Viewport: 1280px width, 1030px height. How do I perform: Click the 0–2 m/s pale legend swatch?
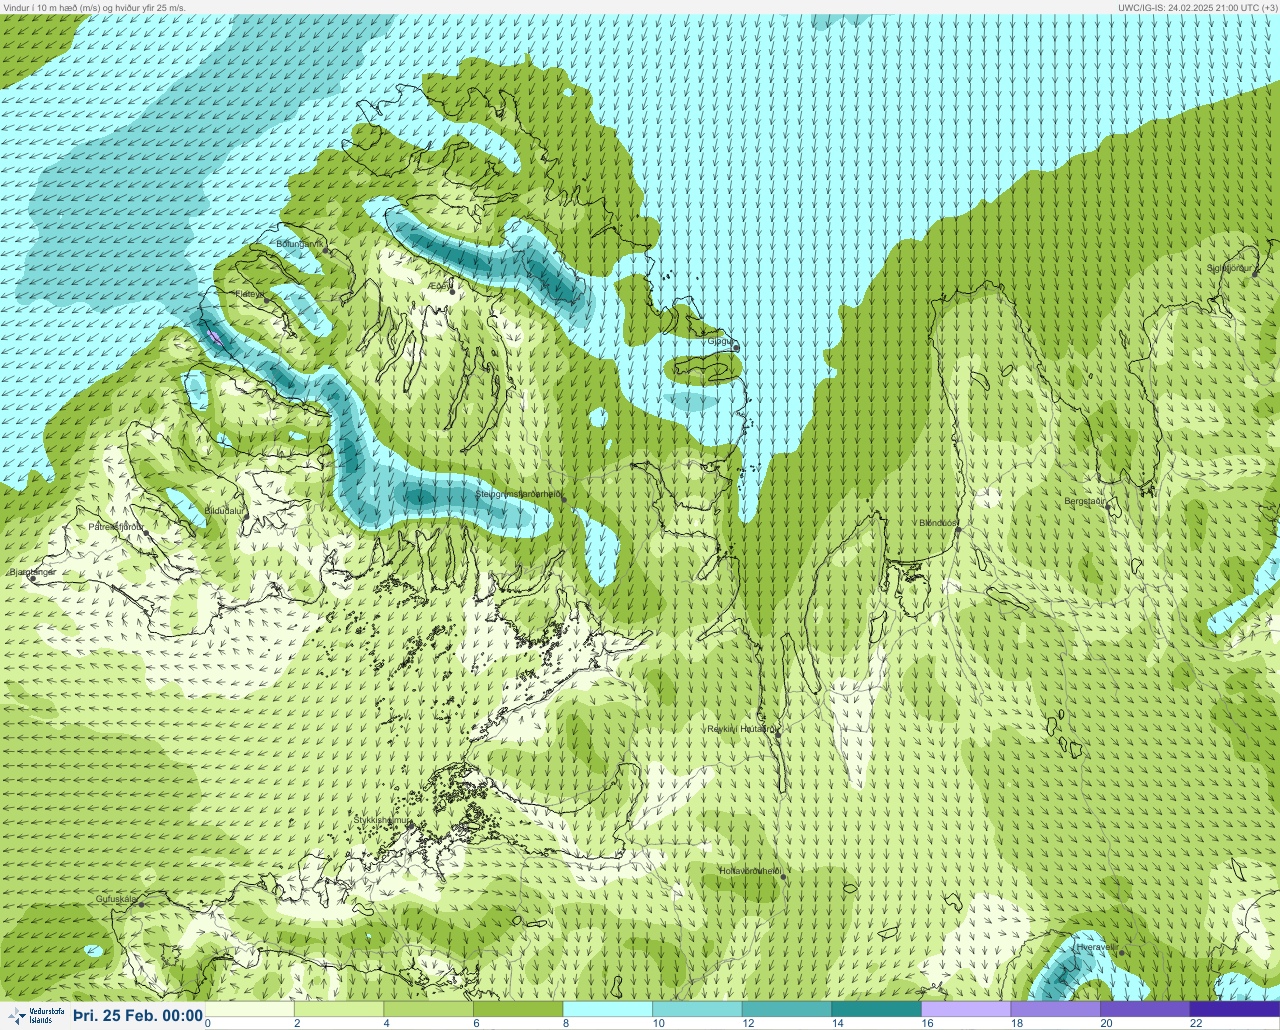pyautogui.click(x=251, y=1009)
